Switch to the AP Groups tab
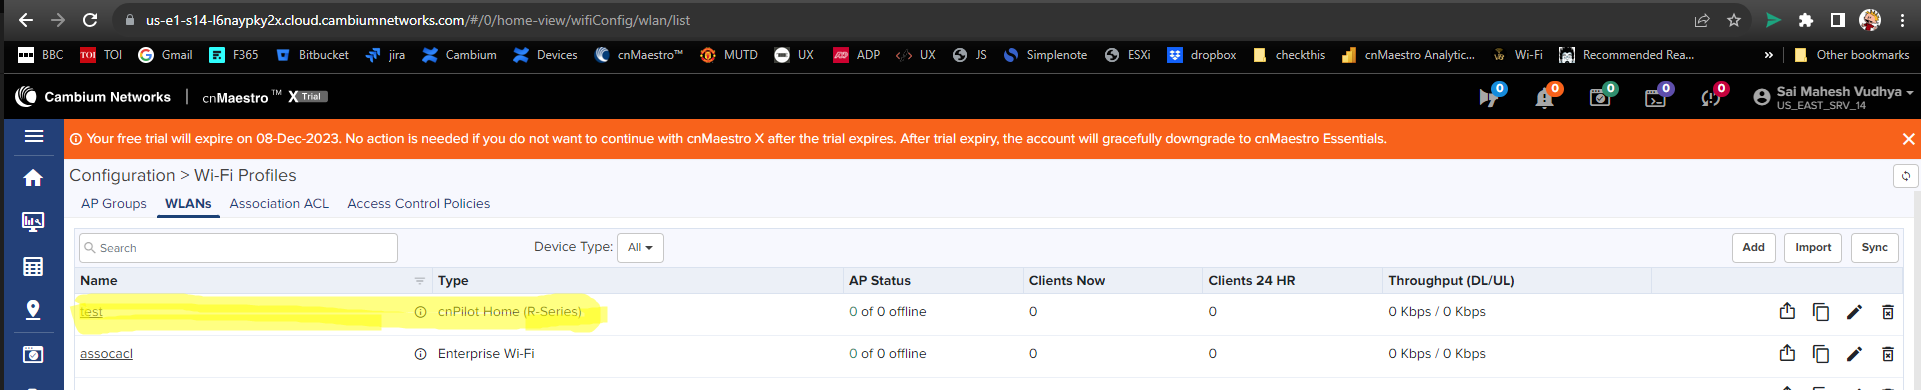1921x390 pixels. tap(114, 204)
